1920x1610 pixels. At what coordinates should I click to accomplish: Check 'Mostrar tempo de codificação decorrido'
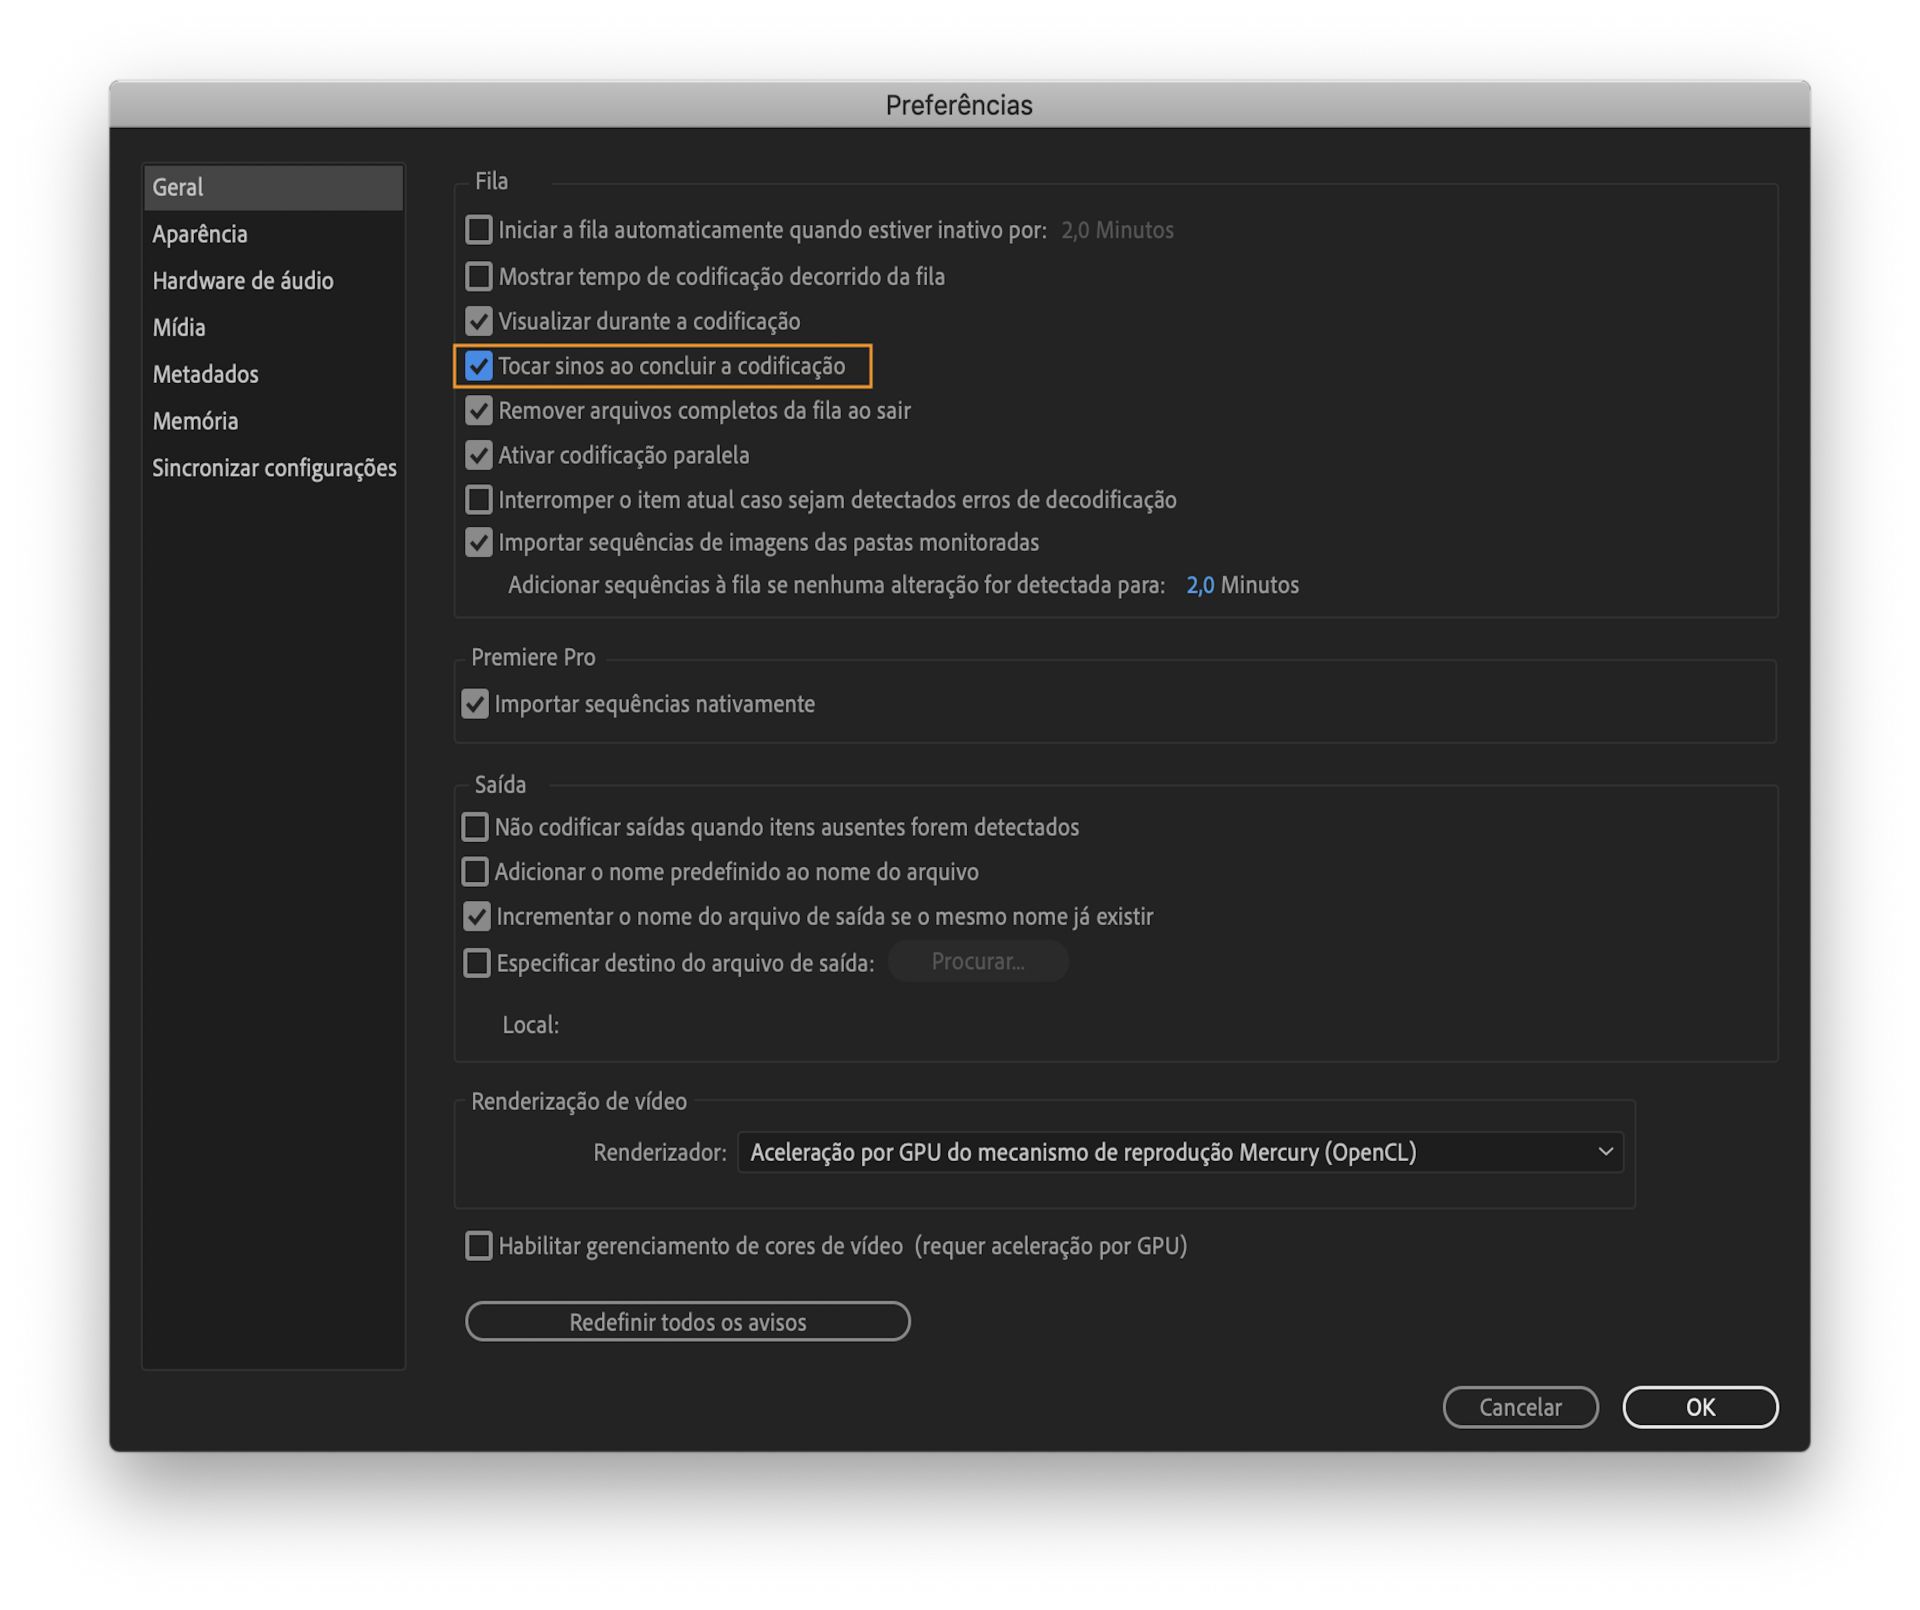coord(479,276)
